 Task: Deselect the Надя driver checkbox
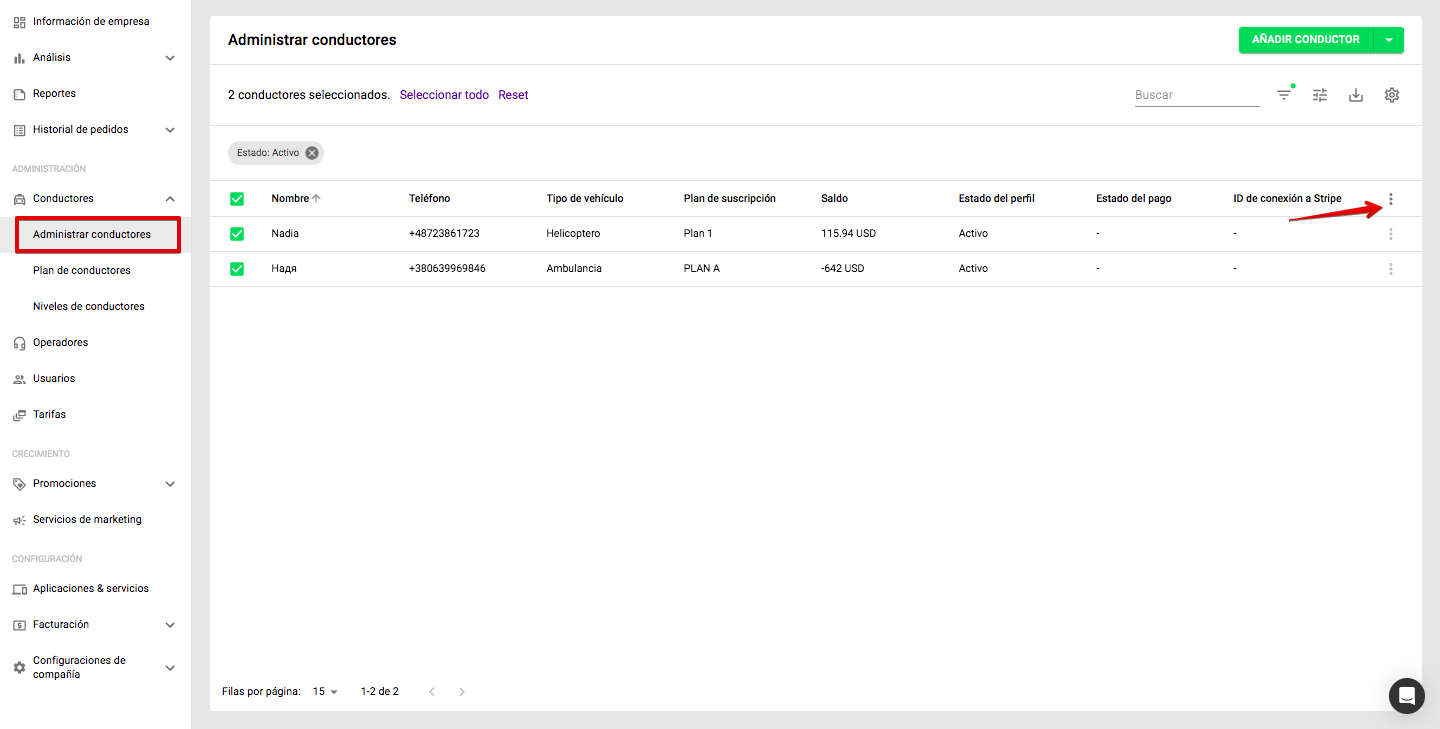pyautogui.click(x=237, y=269)
